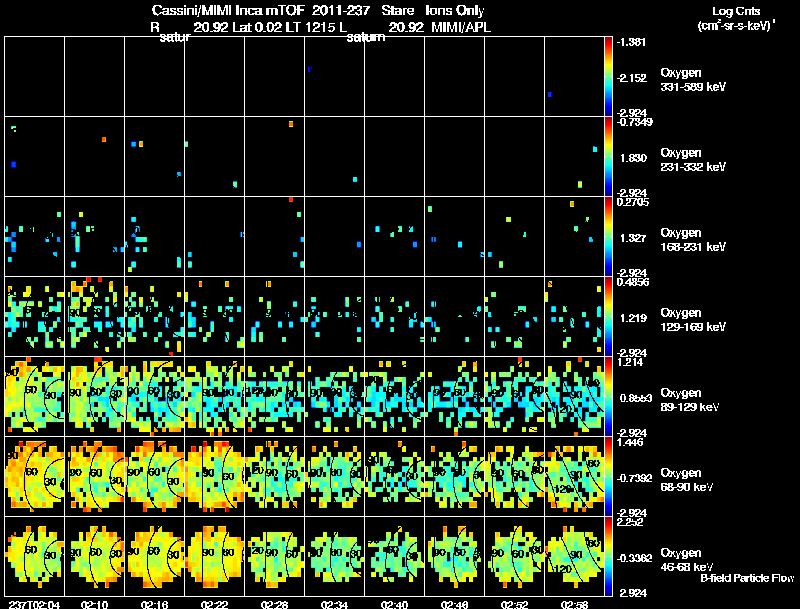
Task: Click the 'Oxygen 231-332 keV' row label
Action: coord(693,160)
